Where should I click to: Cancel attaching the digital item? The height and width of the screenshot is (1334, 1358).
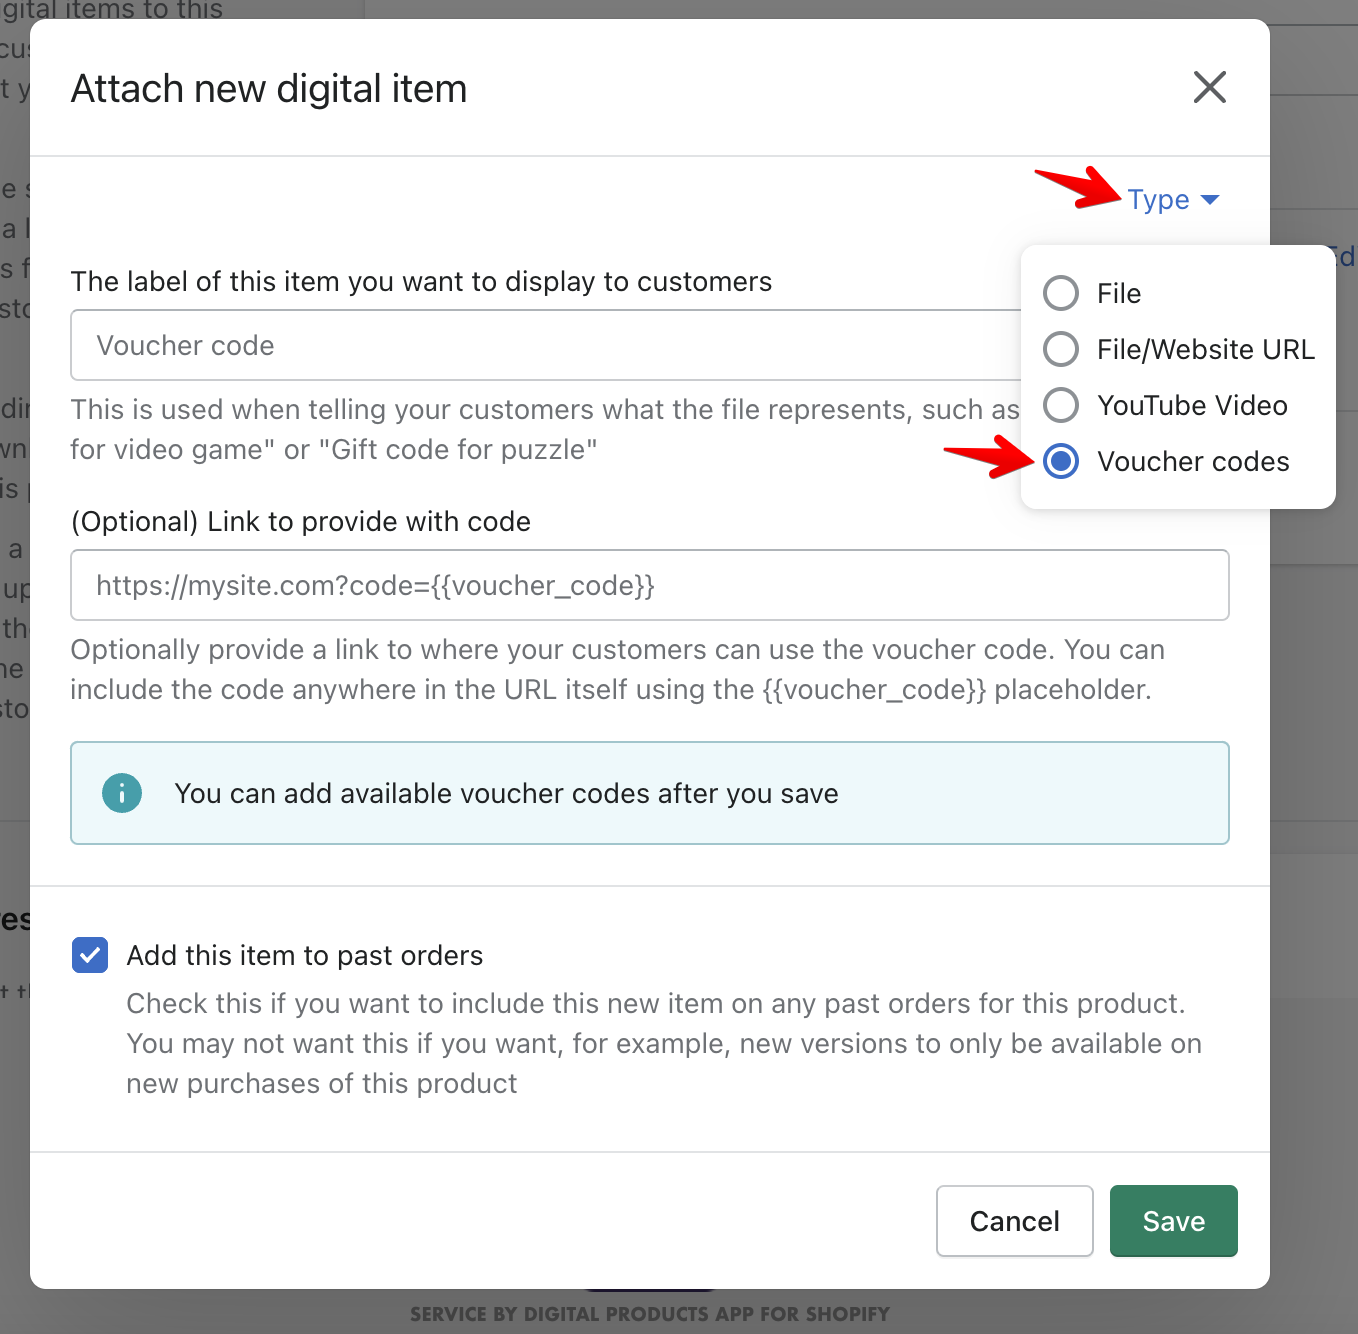click(x=1014, y=1220)
